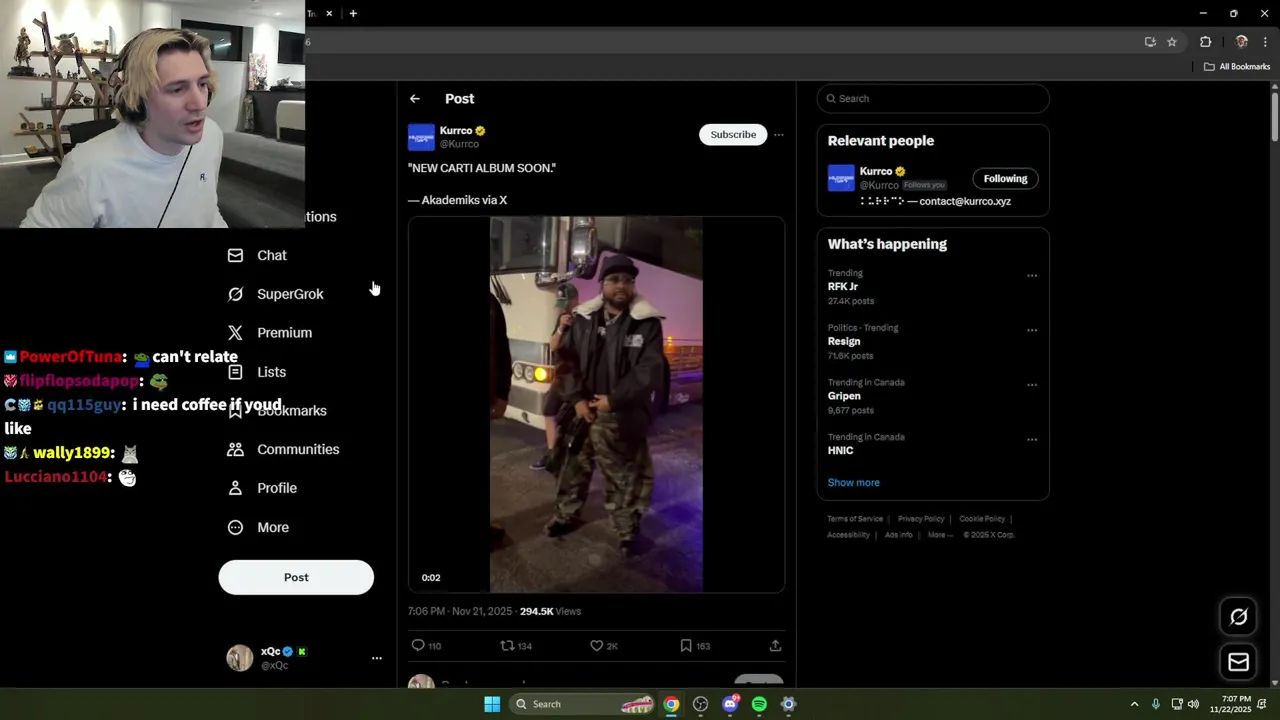Image resolution: width=1280 pixels, height=720 pixels.
Task: Open xQc account switcher three dots
Action: [x=376, y=658]
